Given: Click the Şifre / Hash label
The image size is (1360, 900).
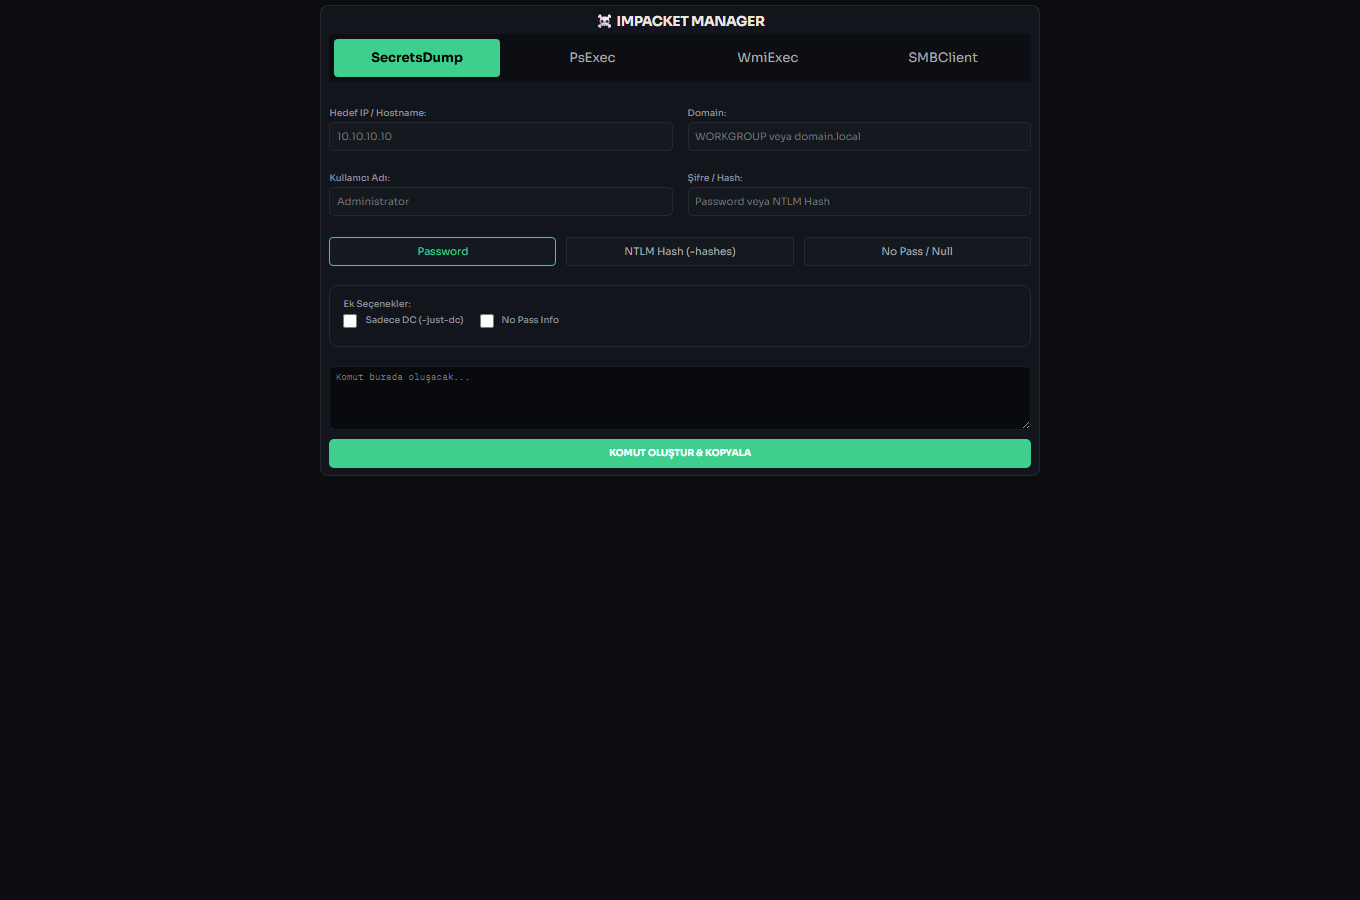Looking at the screenshot, I should [x=715, y=178].
